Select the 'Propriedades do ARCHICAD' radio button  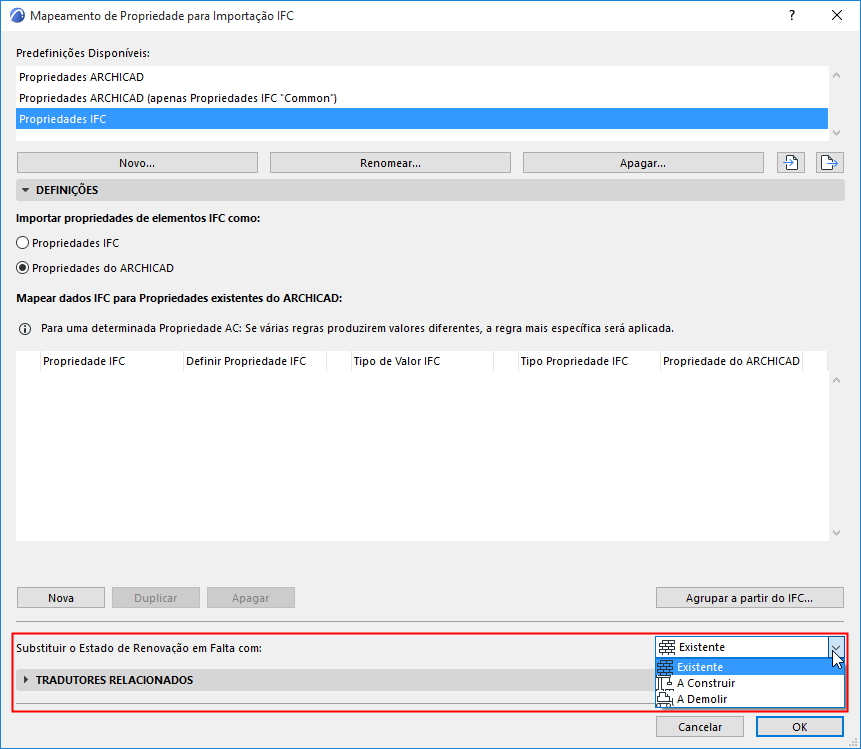pos(23,268)
